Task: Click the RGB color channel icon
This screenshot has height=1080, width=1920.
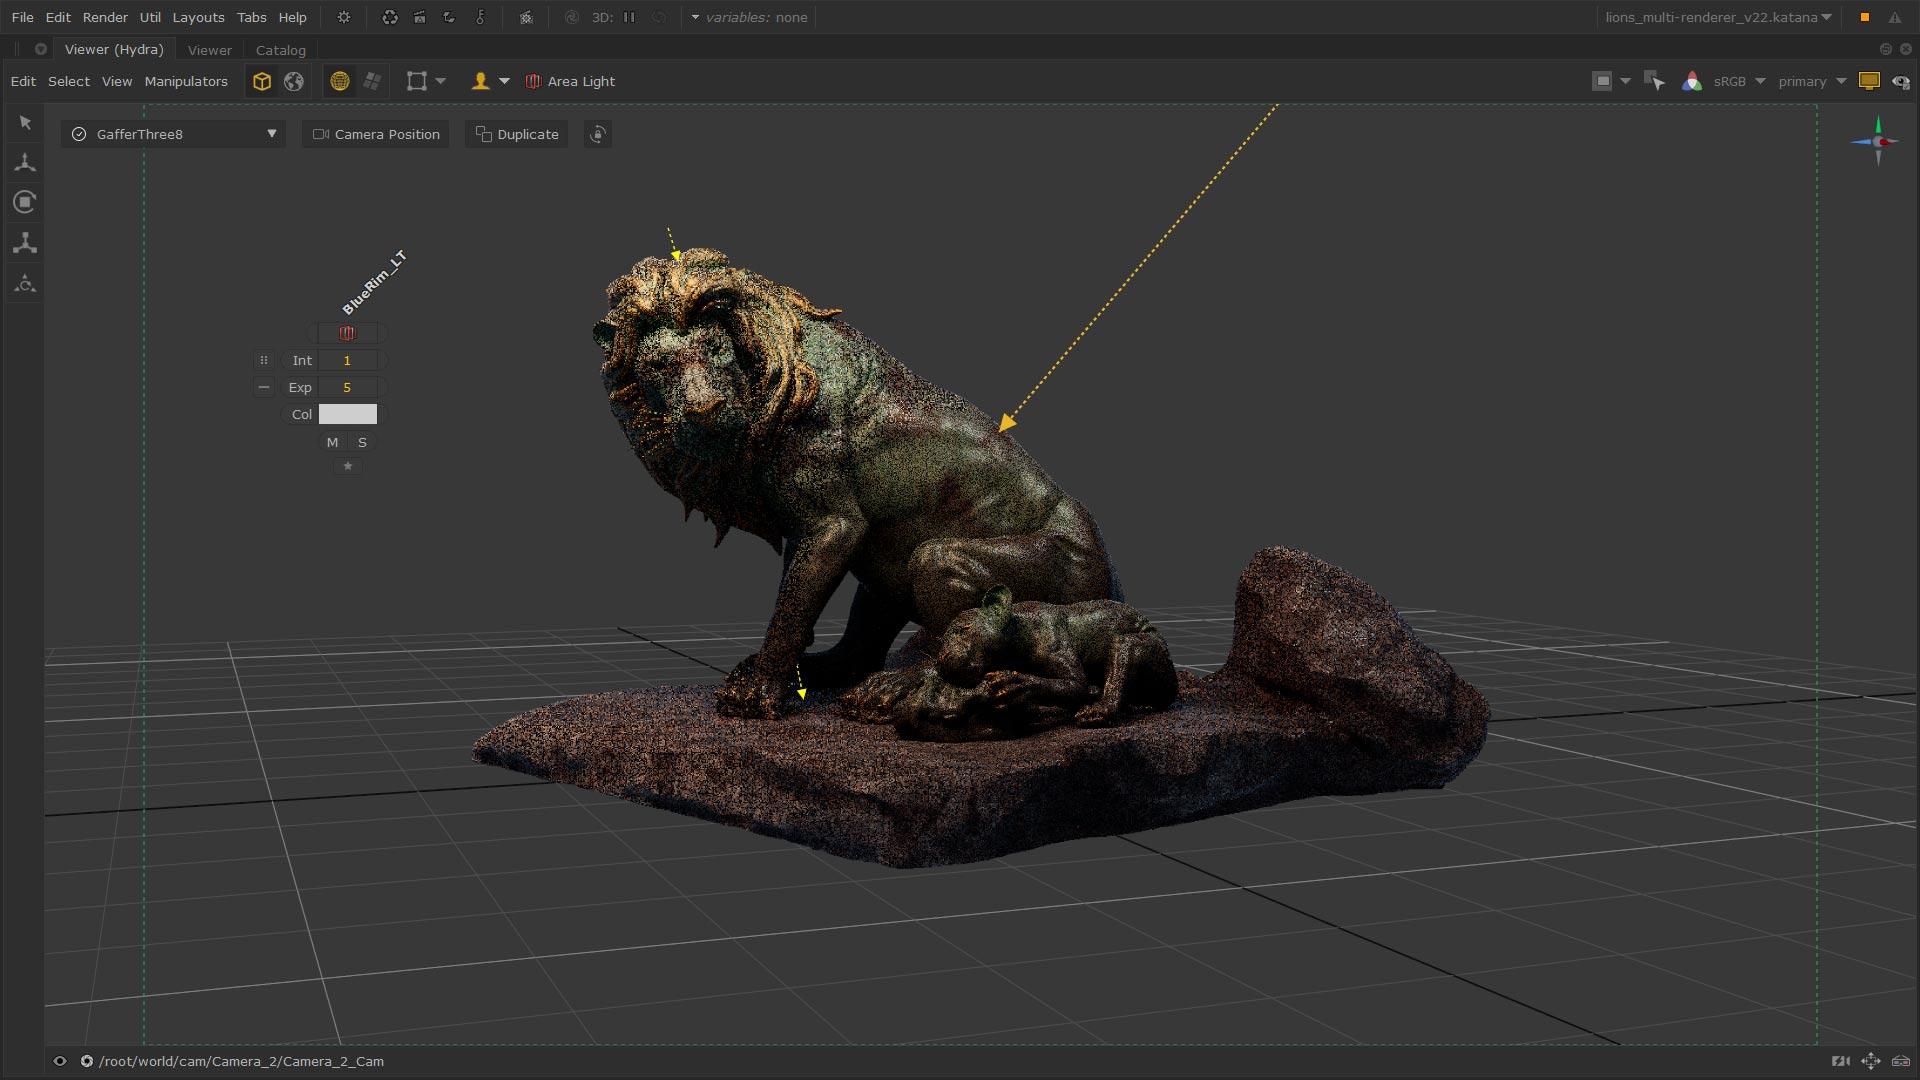Action: (x=1693, y=81)
